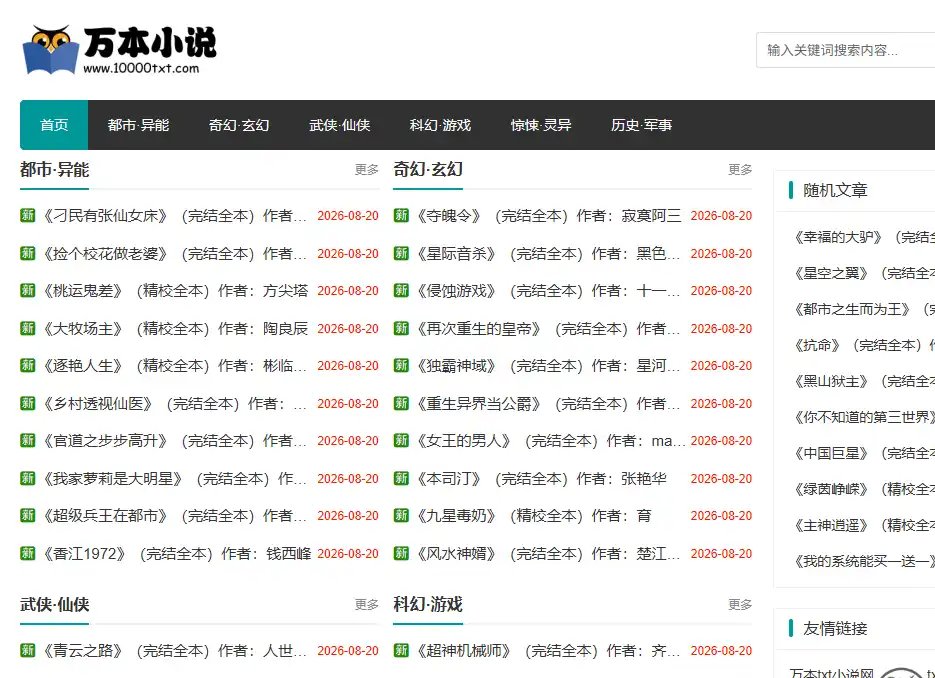
Task: Click the green 新 icon beside 《青云之路》
Action: 27,650
